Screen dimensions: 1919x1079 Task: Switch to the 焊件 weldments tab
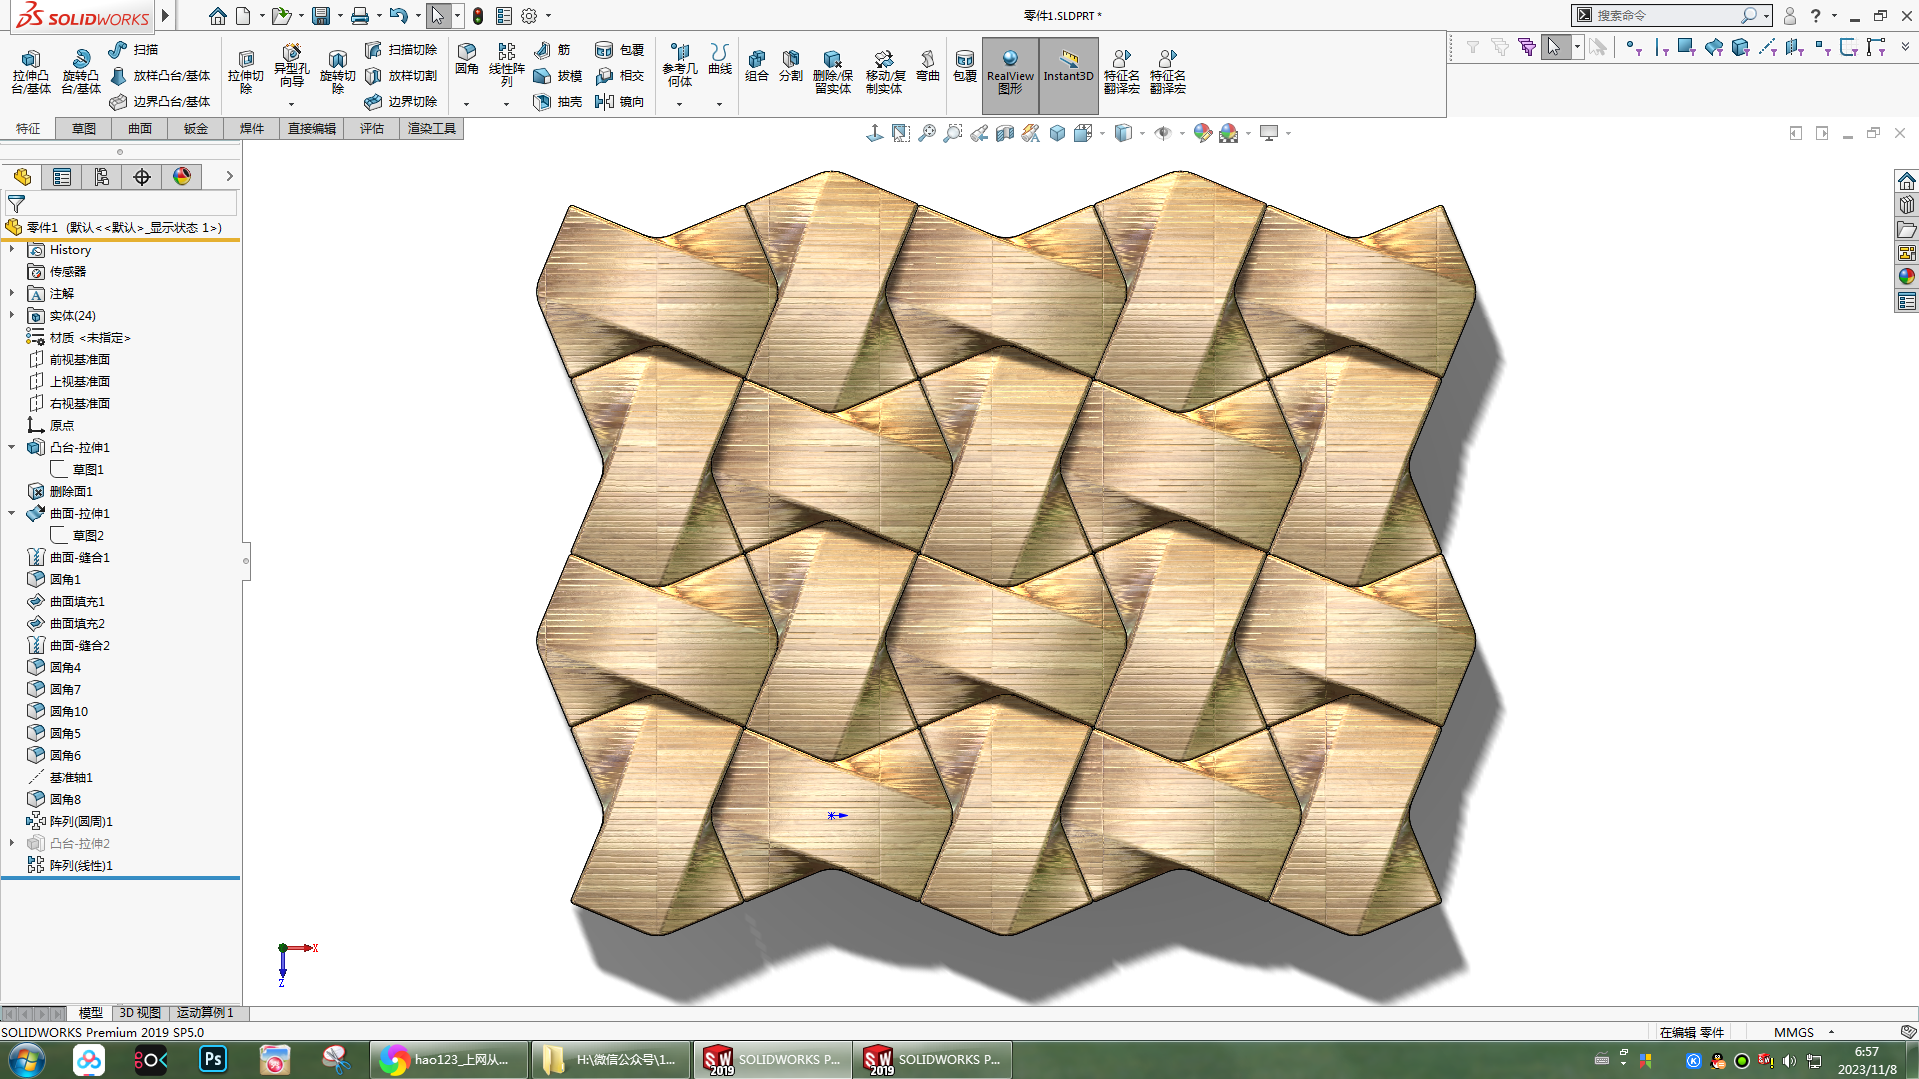pyautogui.click(x=252, y=129)
